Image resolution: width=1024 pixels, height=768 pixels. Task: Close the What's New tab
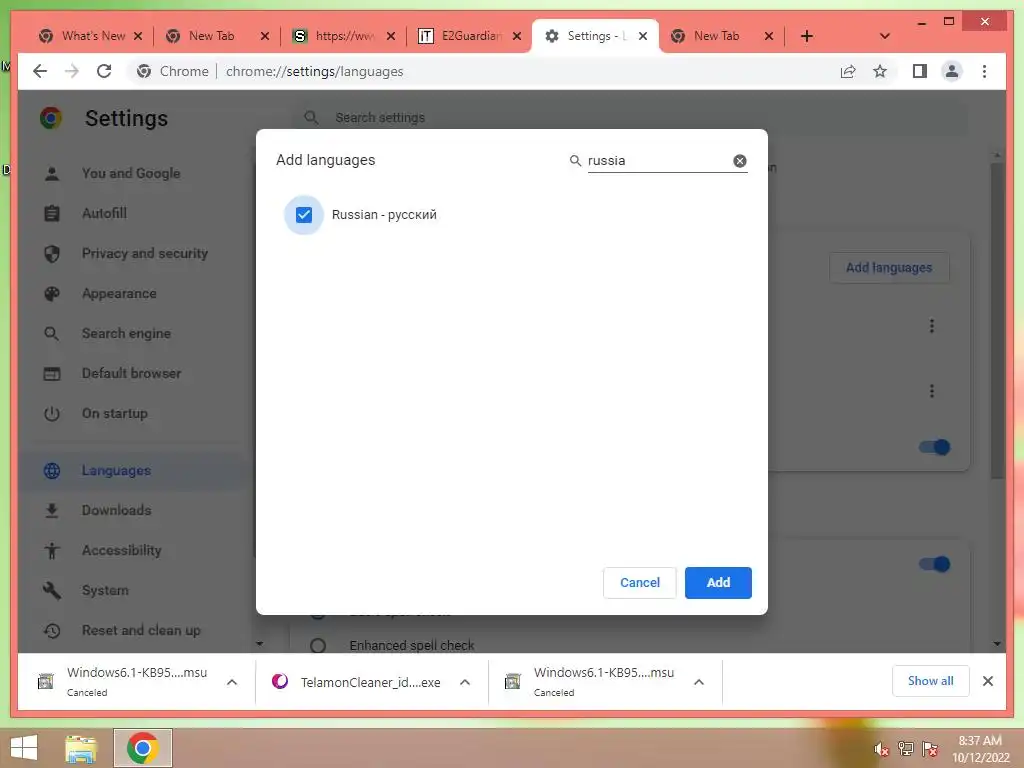click(138, 36)
